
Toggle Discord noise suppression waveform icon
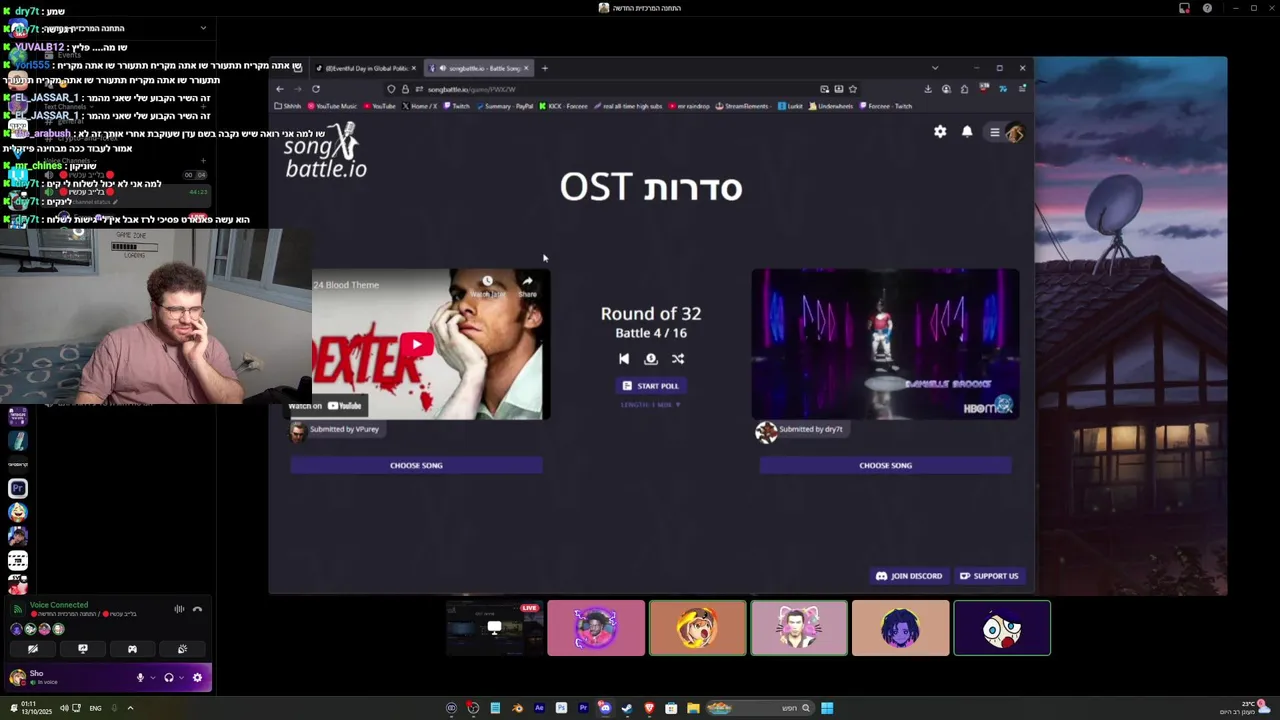[x=179, y=609]
